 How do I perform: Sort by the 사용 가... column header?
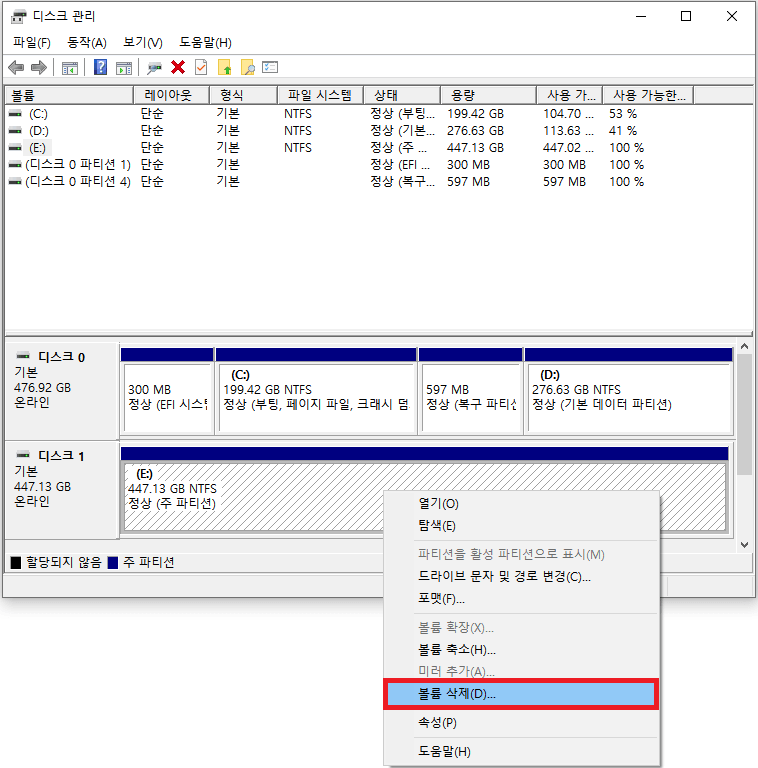tap(569, 95)
